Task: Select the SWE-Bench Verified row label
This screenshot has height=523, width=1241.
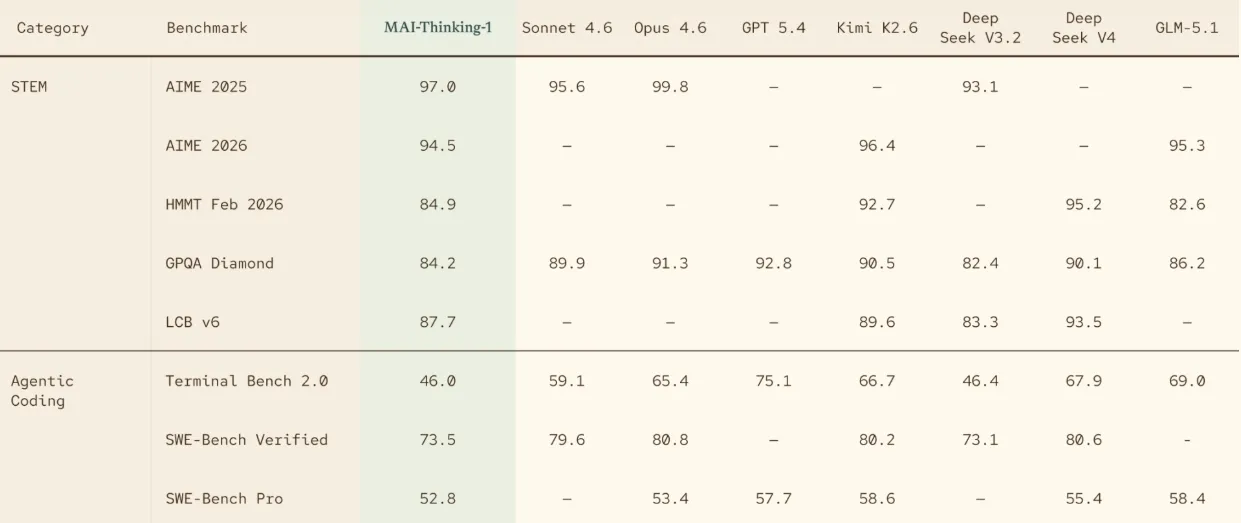Action: click(x=247, y=440)
